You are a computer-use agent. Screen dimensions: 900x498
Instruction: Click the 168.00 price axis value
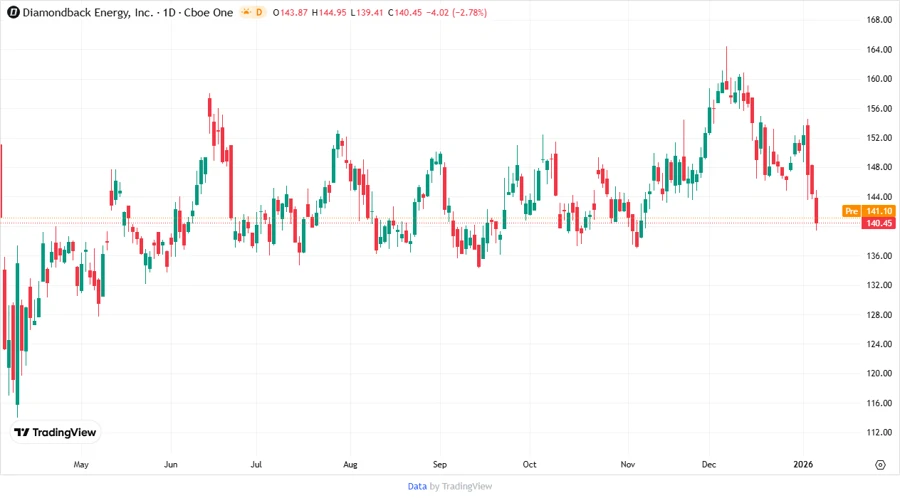[x=879, y=20]
